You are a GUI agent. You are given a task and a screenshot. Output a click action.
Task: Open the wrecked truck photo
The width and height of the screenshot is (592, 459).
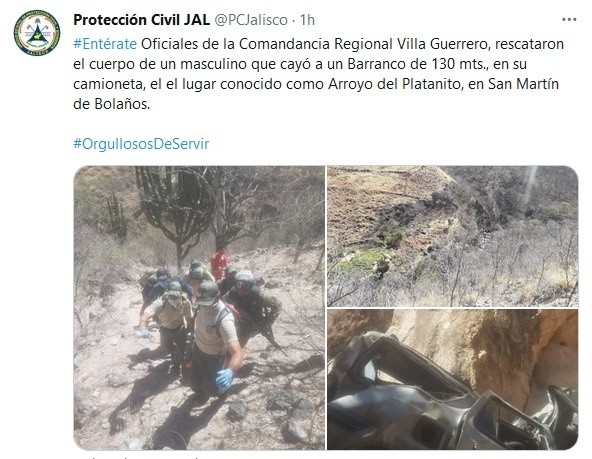452,379
